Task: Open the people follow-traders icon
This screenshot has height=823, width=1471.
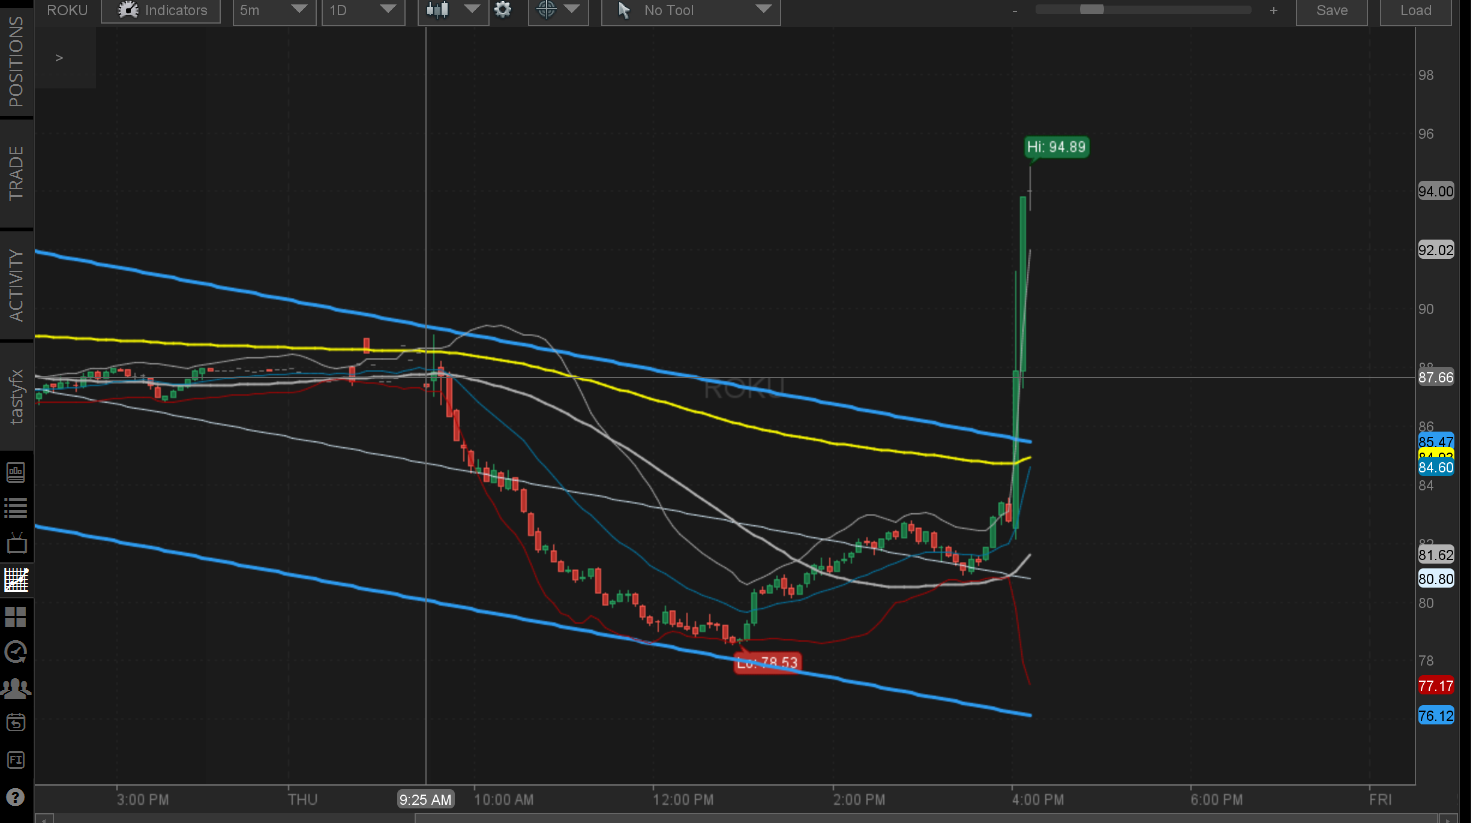Action: 16,688
